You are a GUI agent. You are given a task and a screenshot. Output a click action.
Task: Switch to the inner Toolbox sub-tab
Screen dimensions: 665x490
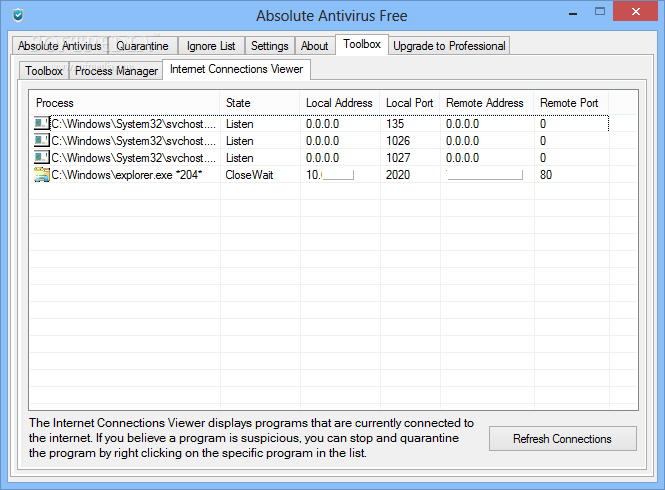click(44, 71)
